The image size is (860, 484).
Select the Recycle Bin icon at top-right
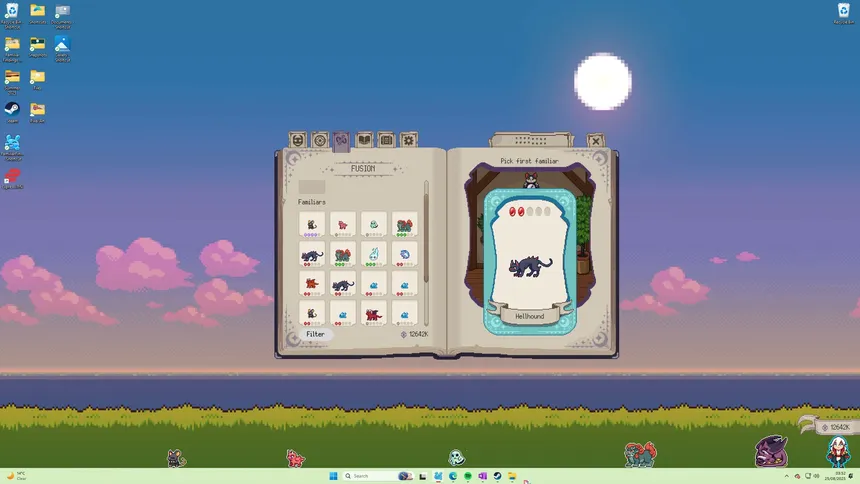point(844,13)
